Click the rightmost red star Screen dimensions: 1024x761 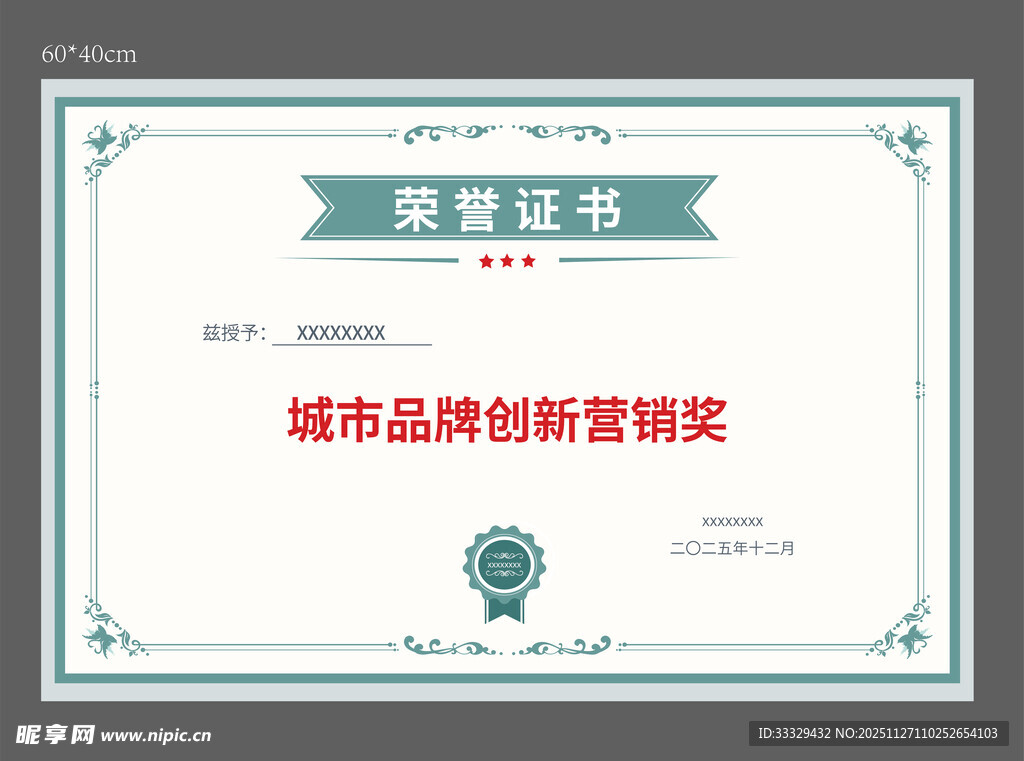coord(528,261)
